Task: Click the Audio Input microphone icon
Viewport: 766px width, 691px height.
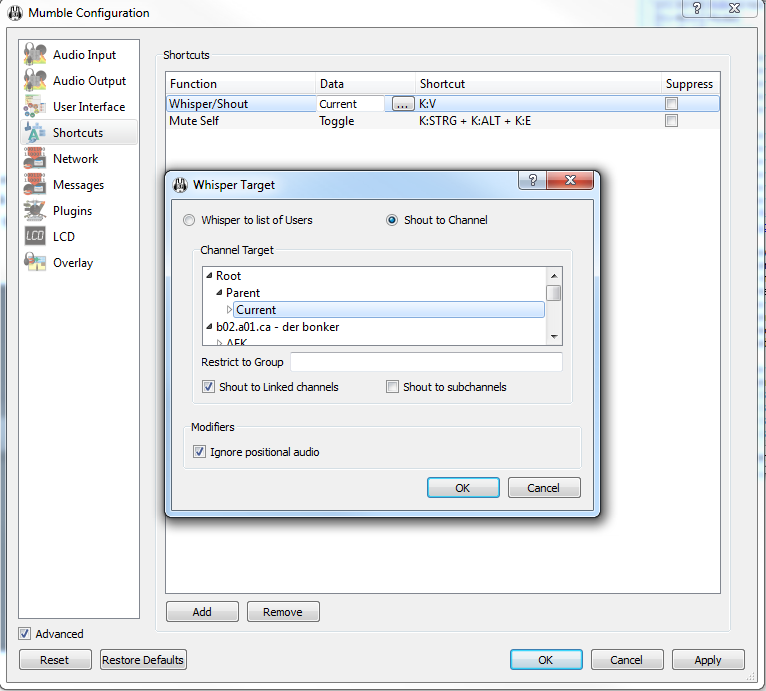Action: 35,54
